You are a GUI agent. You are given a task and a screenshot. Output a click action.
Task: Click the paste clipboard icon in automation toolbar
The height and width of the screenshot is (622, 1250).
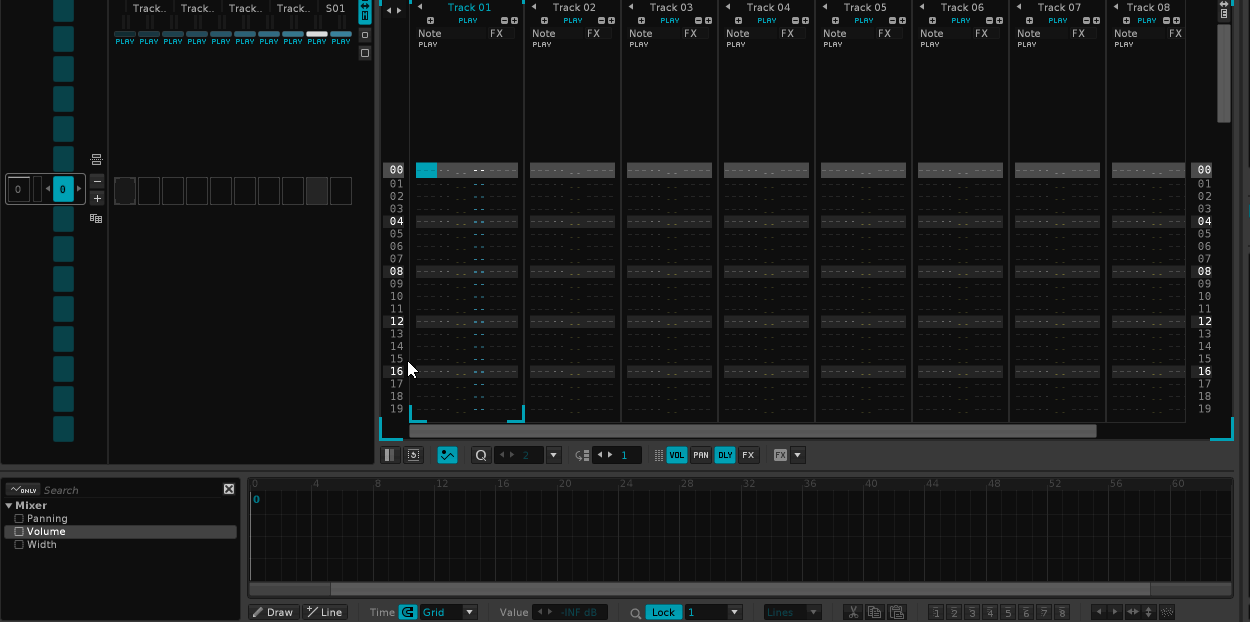896,612
